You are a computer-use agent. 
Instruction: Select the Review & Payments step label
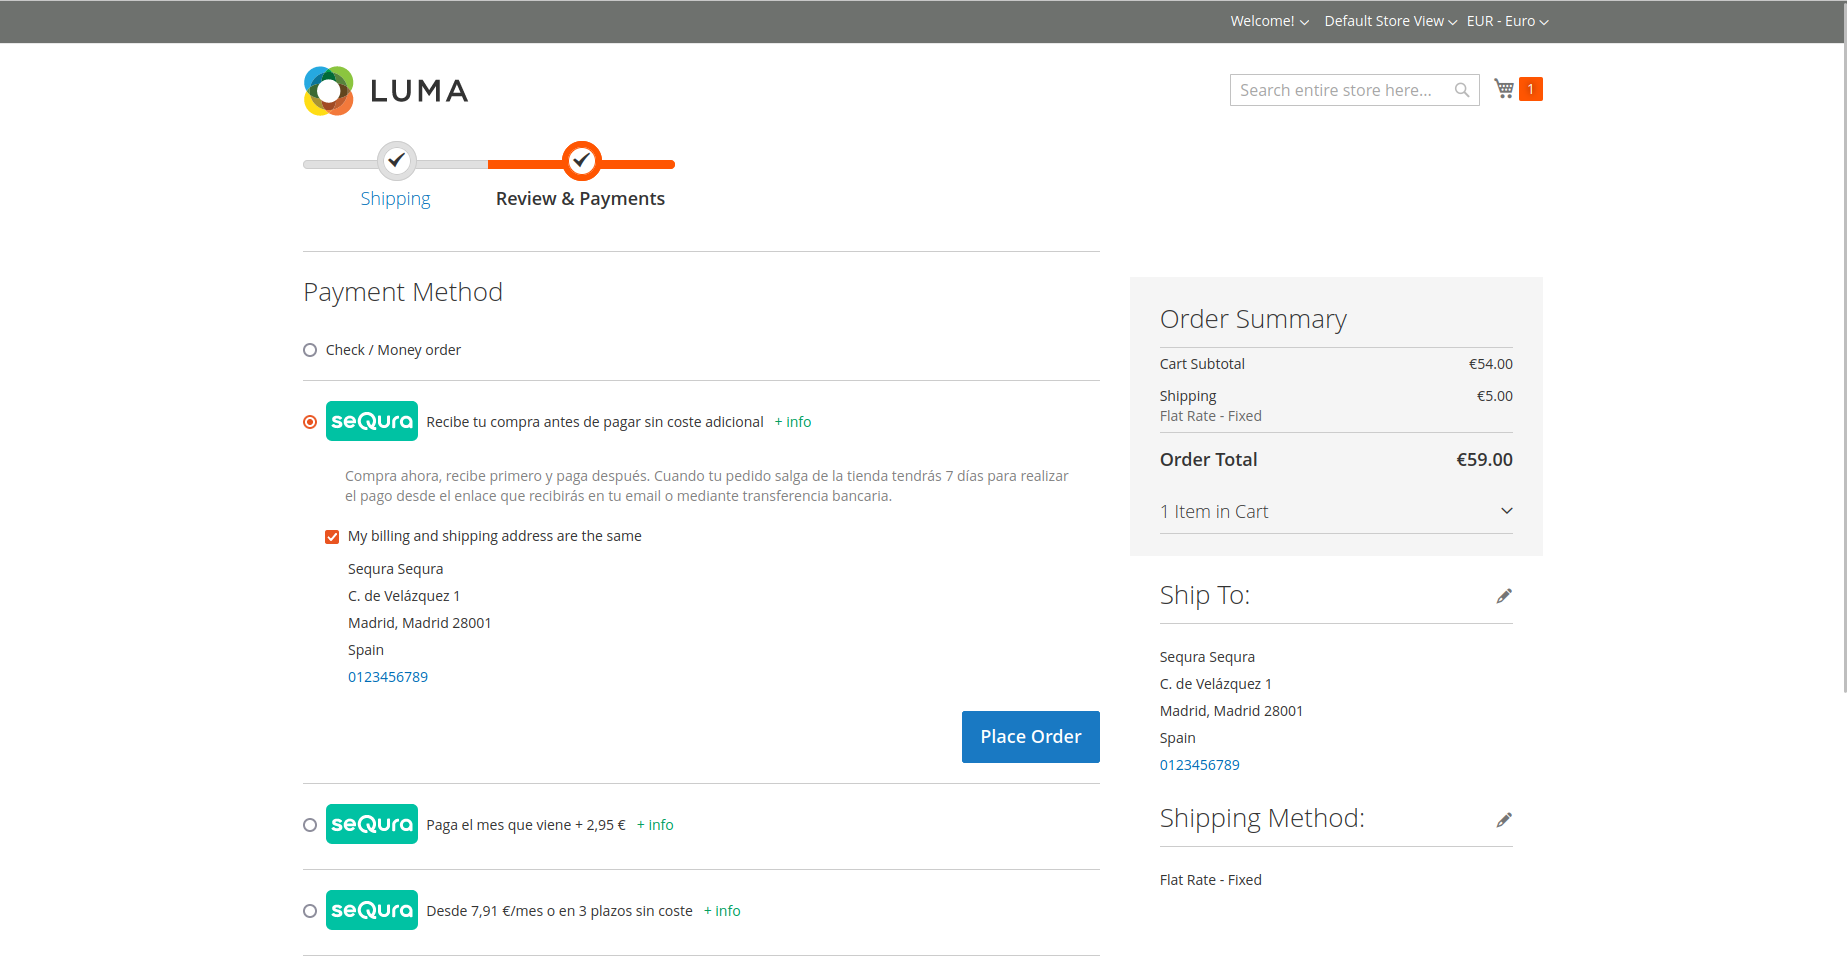click(x=580, y=199)
